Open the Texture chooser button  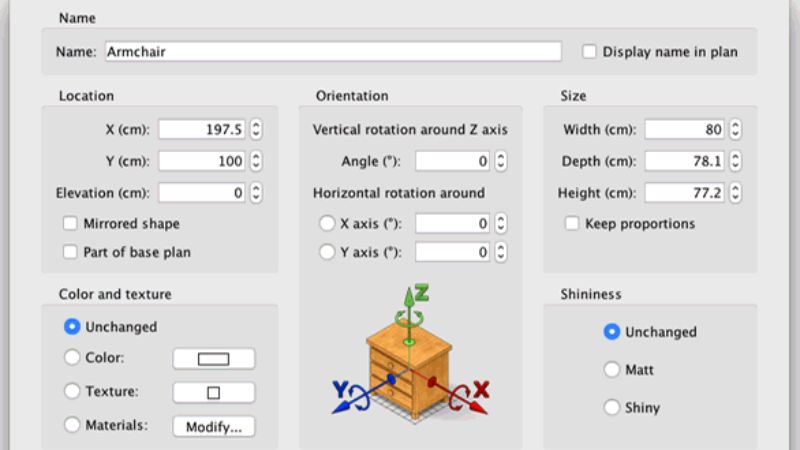[x=214, y=393]
